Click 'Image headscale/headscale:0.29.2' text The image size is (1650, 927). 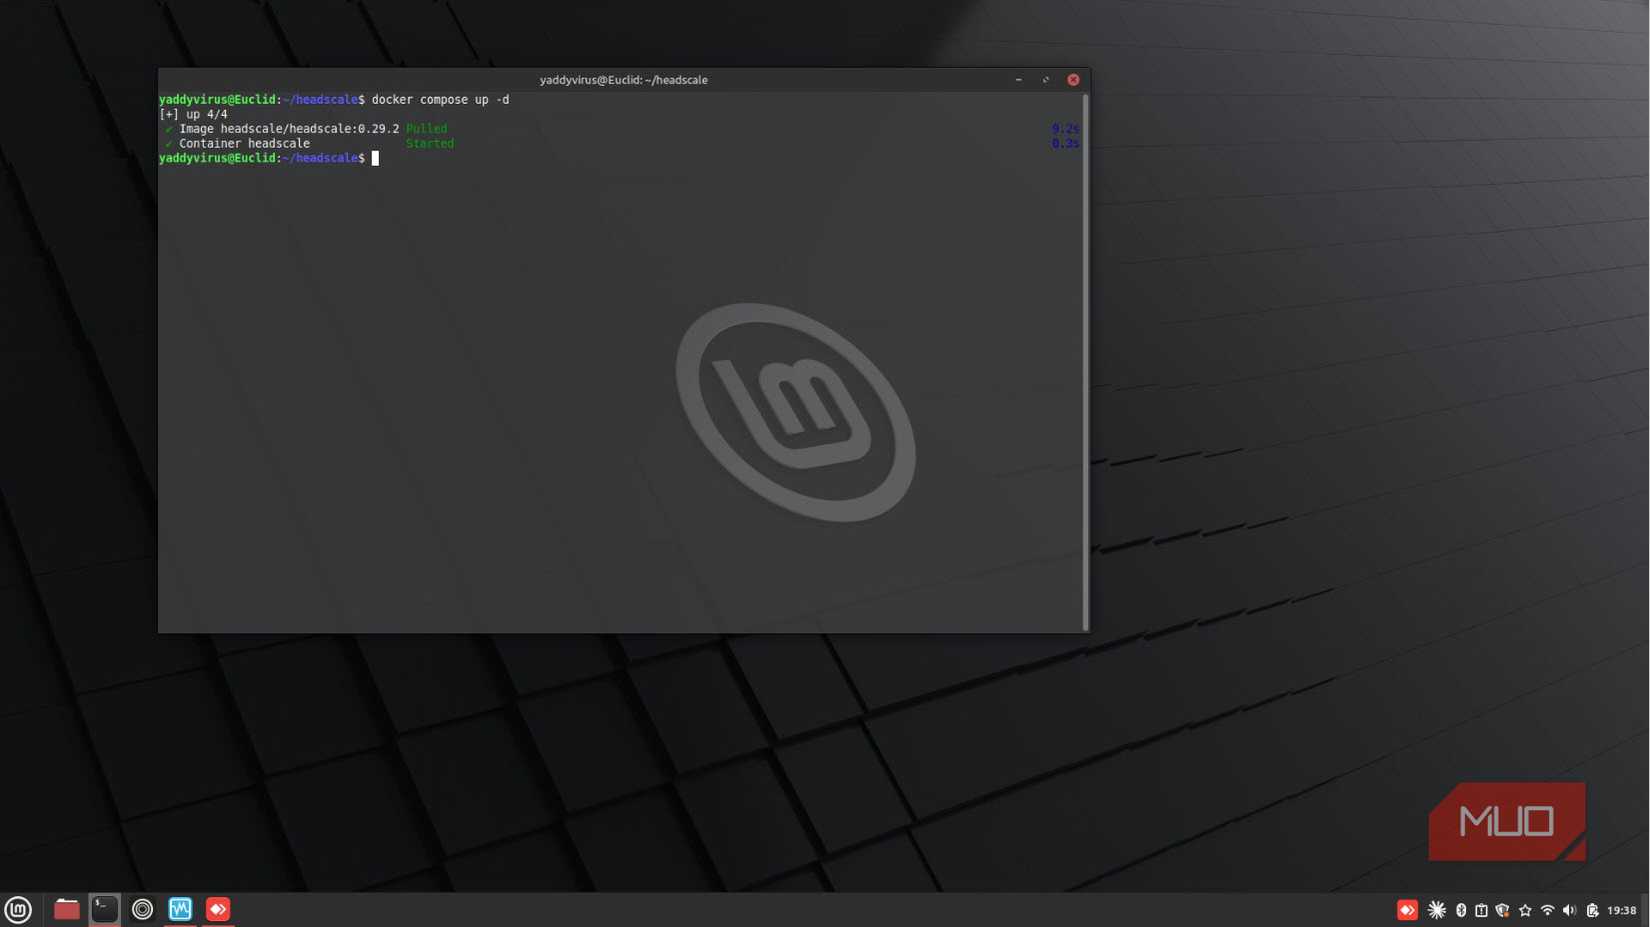pyautogui.click(x=289, y=129)
